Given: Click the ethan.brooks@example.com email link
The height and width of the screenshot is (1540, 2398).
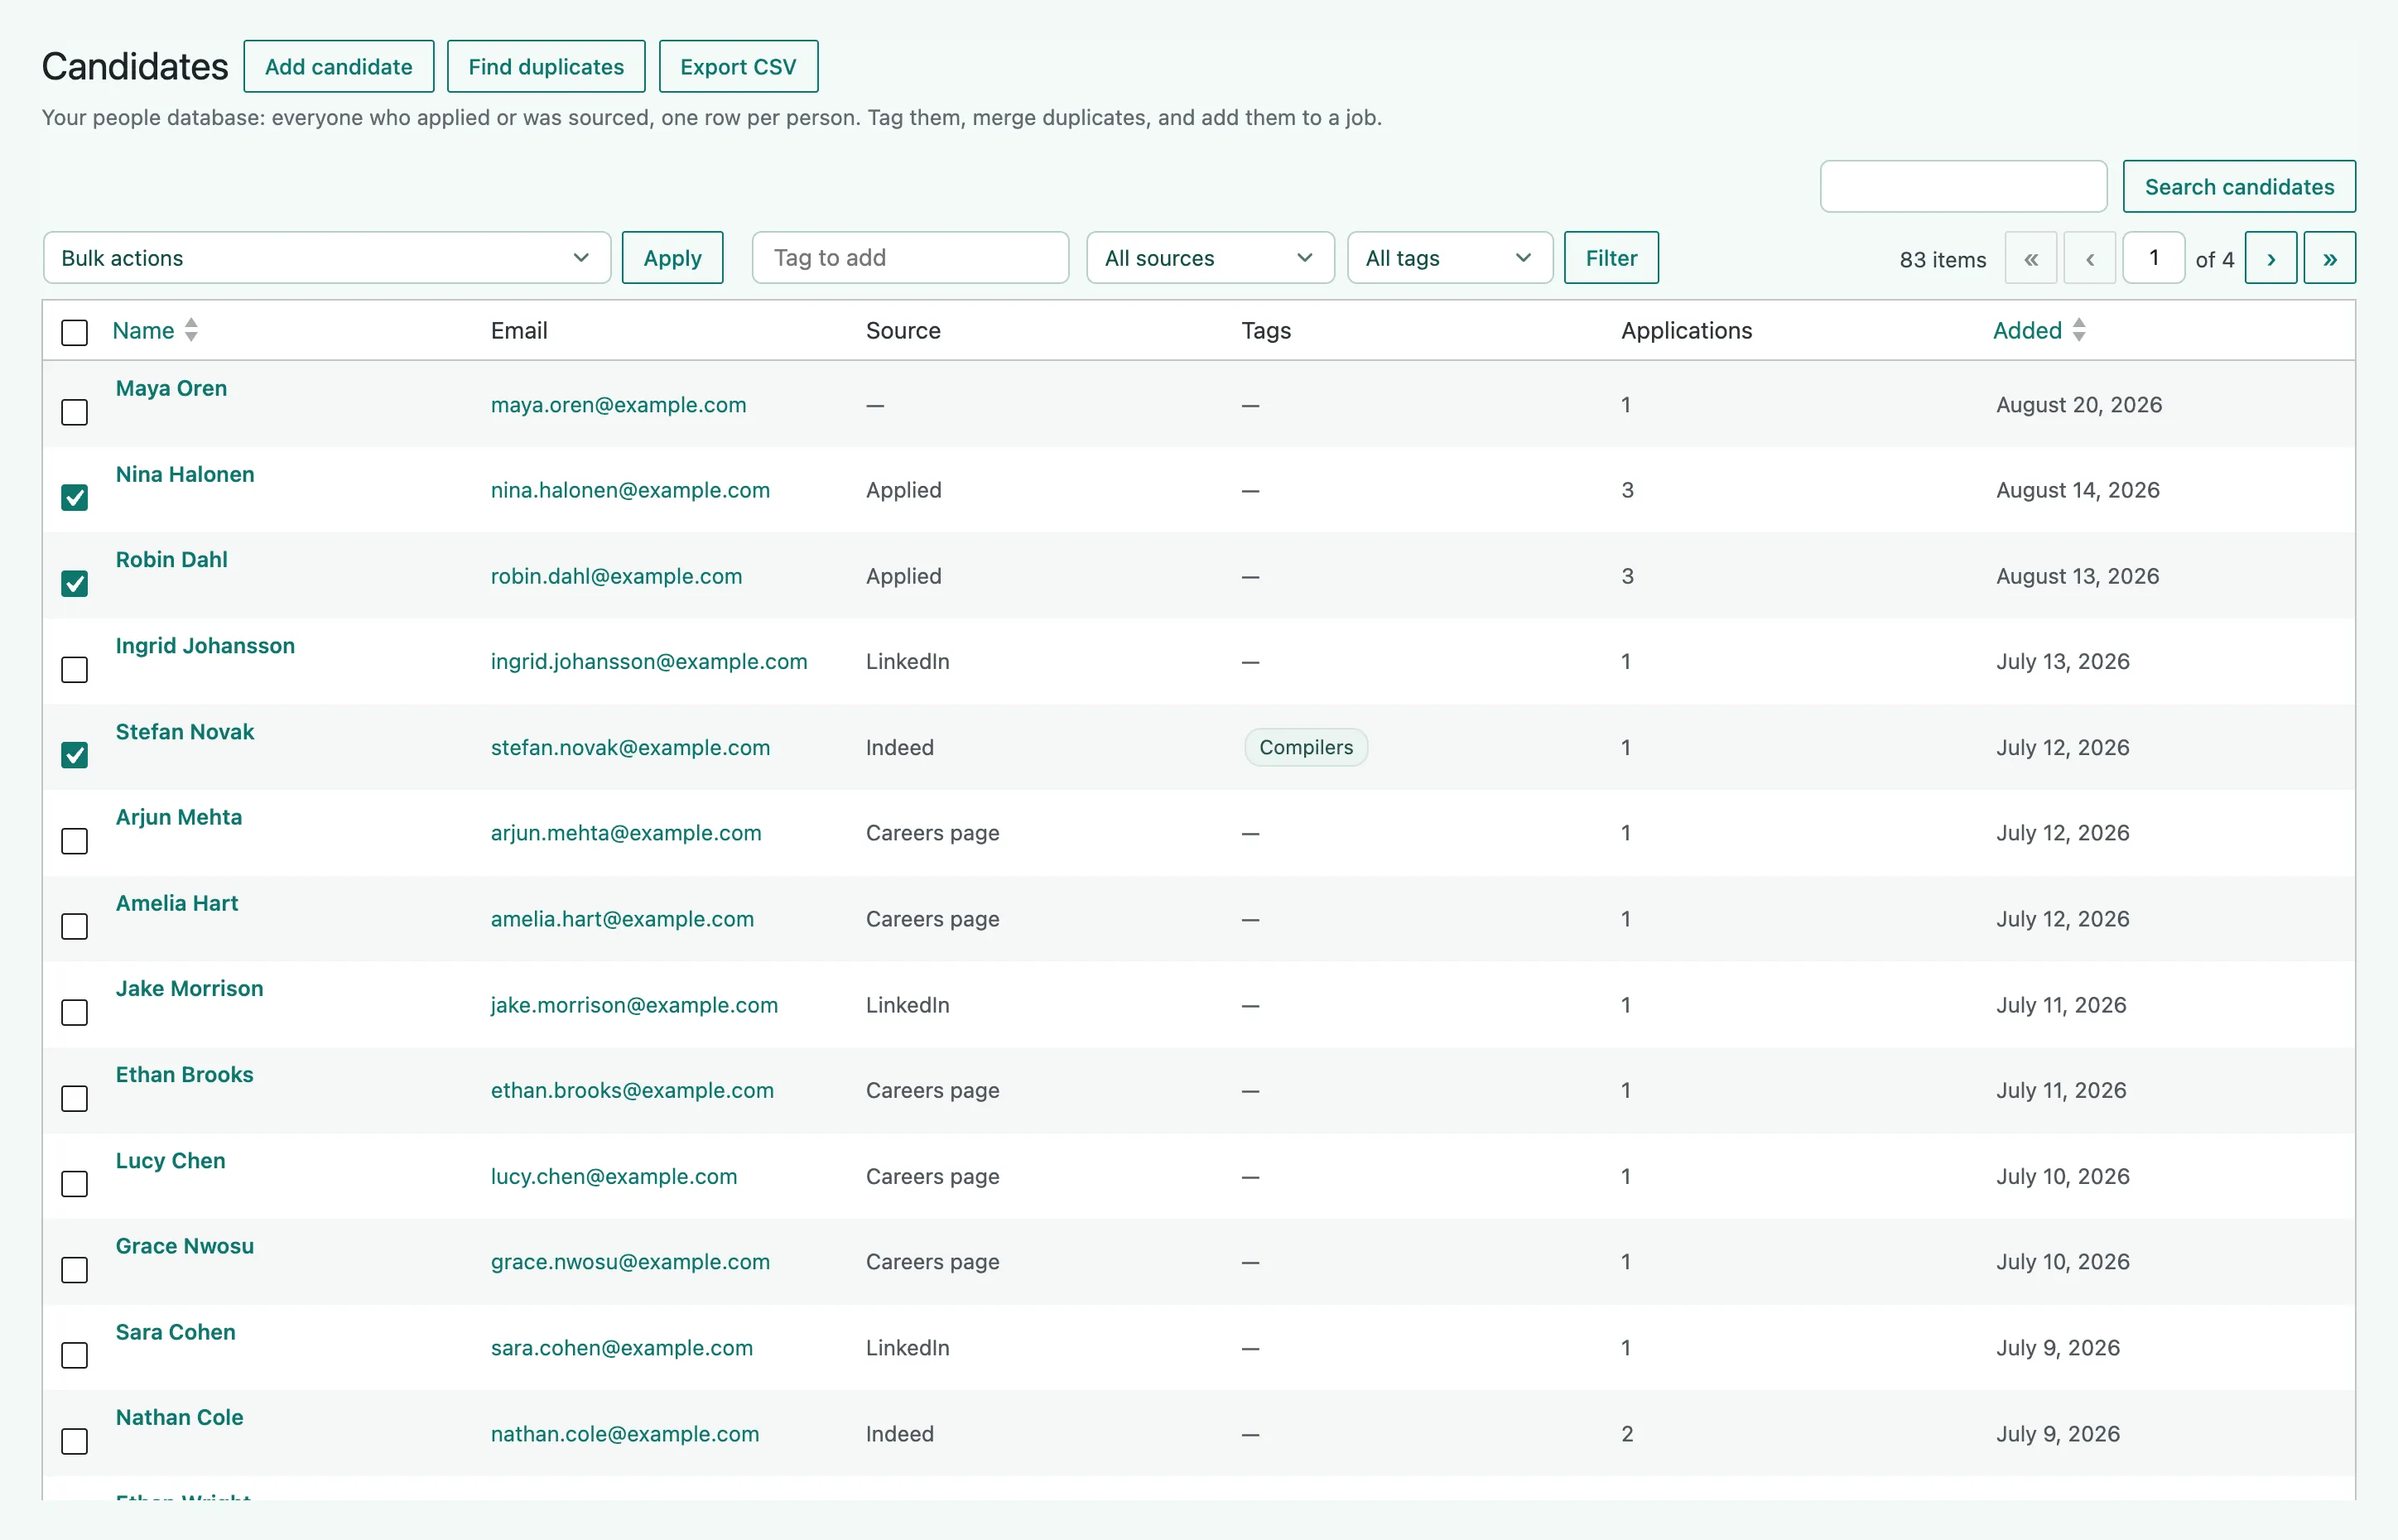Looking at the screenshot, I should click(632, 1090).
